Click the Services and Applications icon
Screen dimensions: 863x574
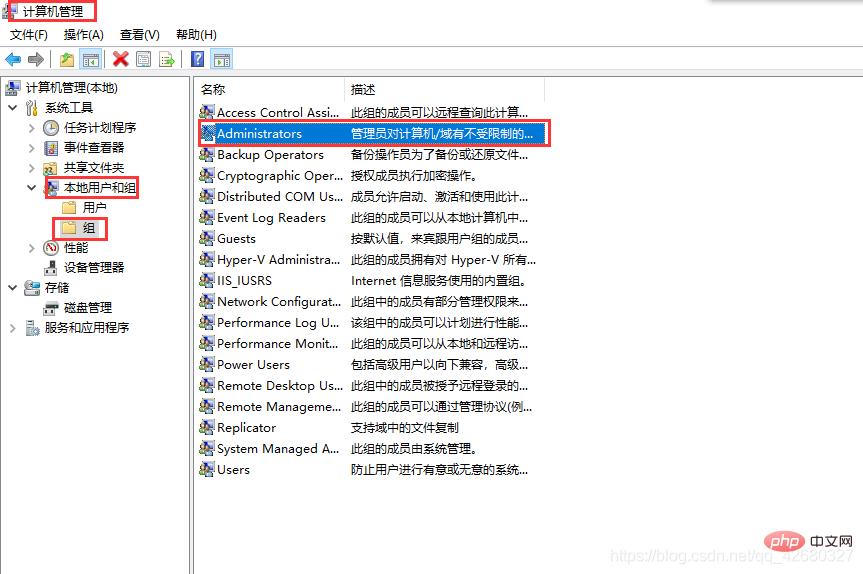point(32,328)
